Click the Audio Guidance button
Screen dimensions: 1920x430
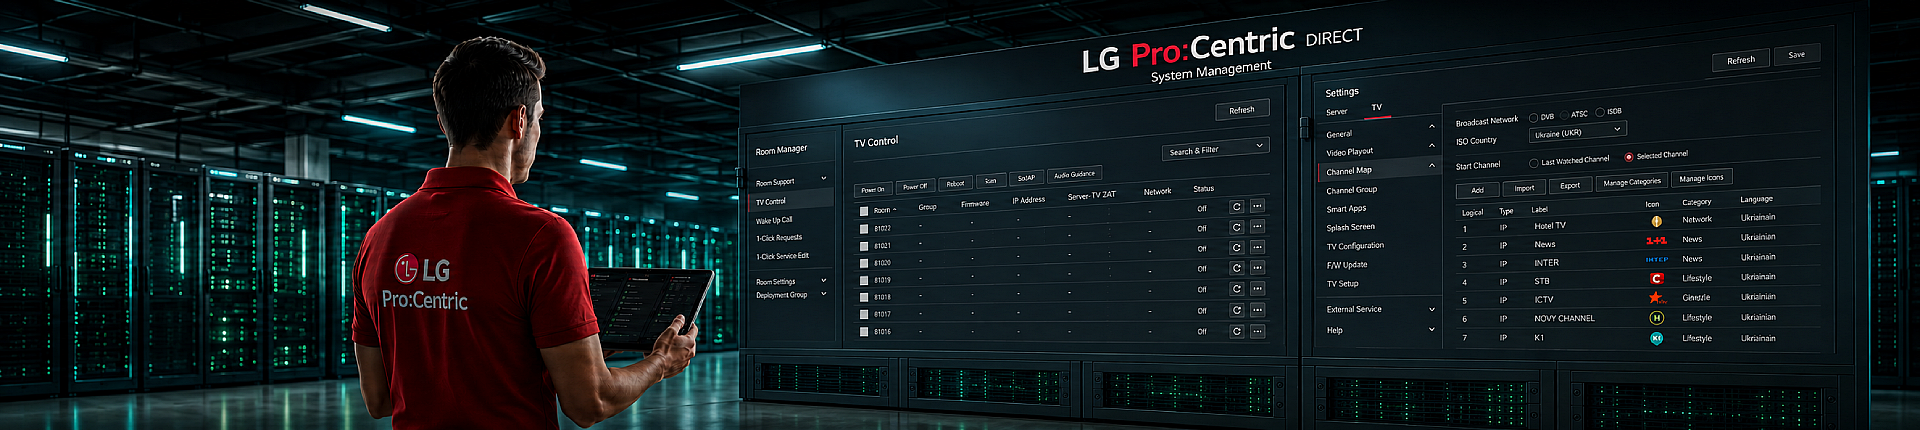(x=1074, y=174)
